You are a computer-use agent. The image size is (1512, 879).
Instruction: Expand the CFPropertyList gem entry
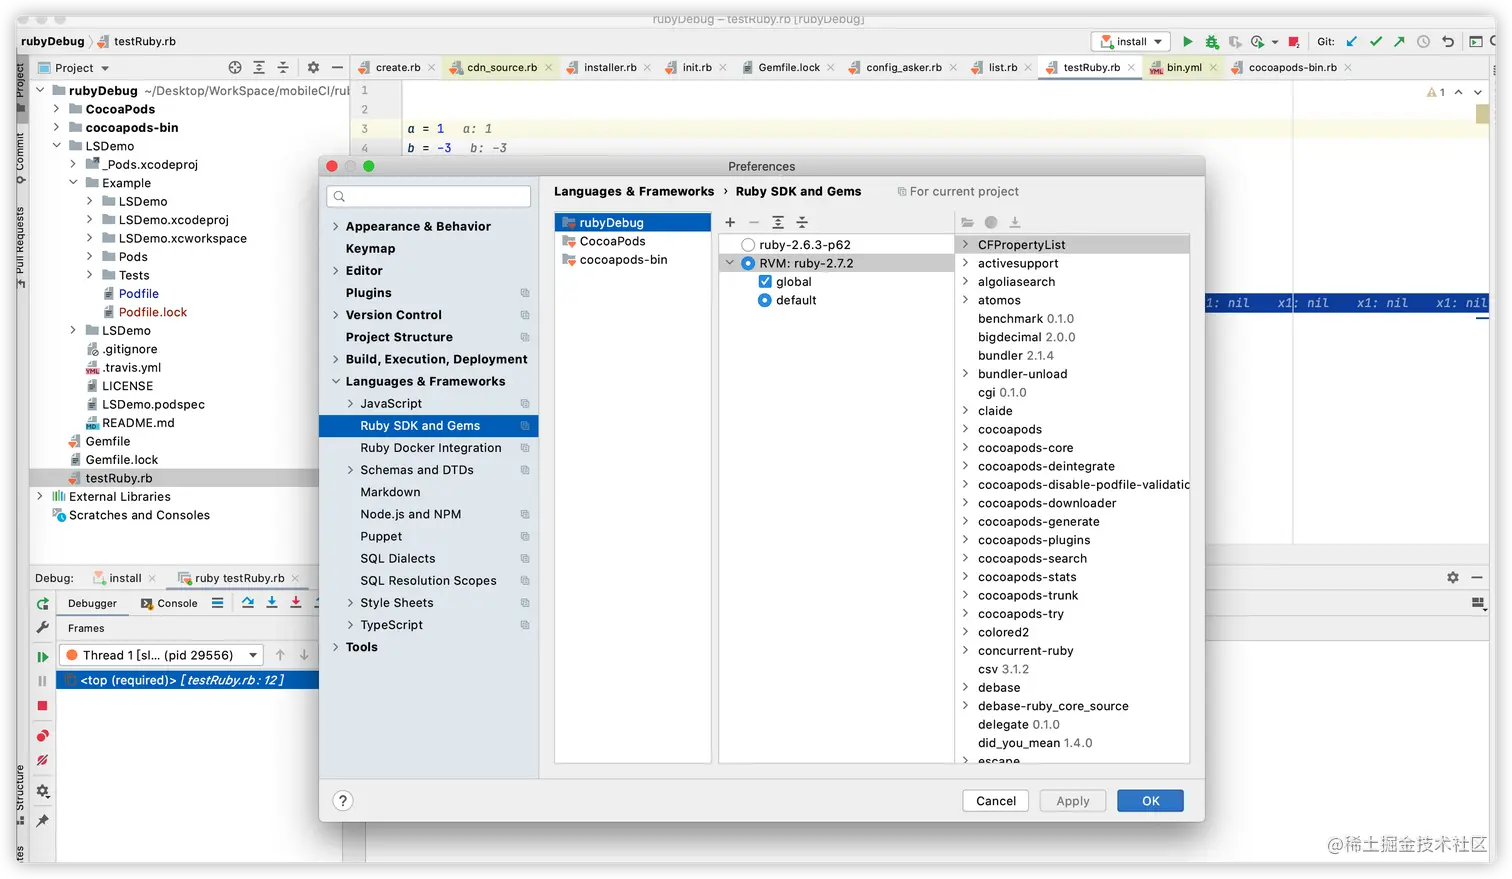tap(966, 245)
